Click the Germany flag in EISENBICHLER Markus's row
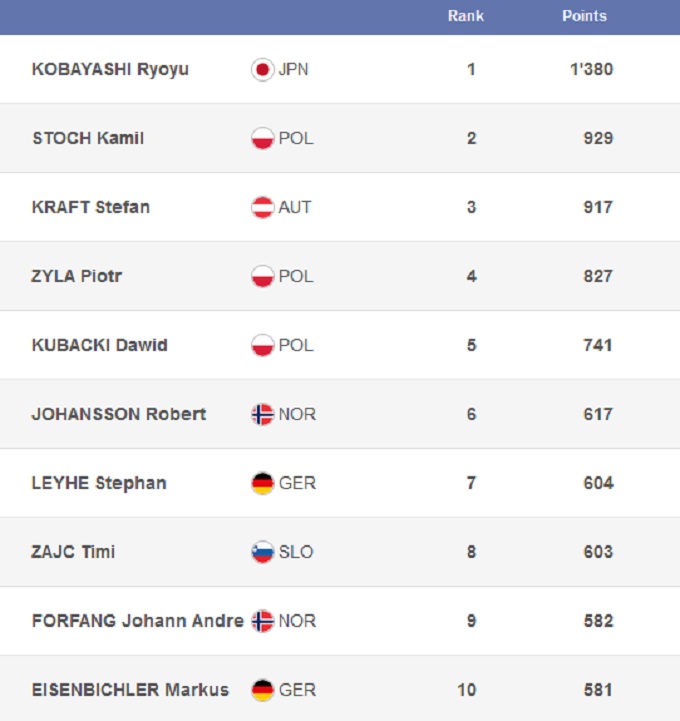 (262, 691)
